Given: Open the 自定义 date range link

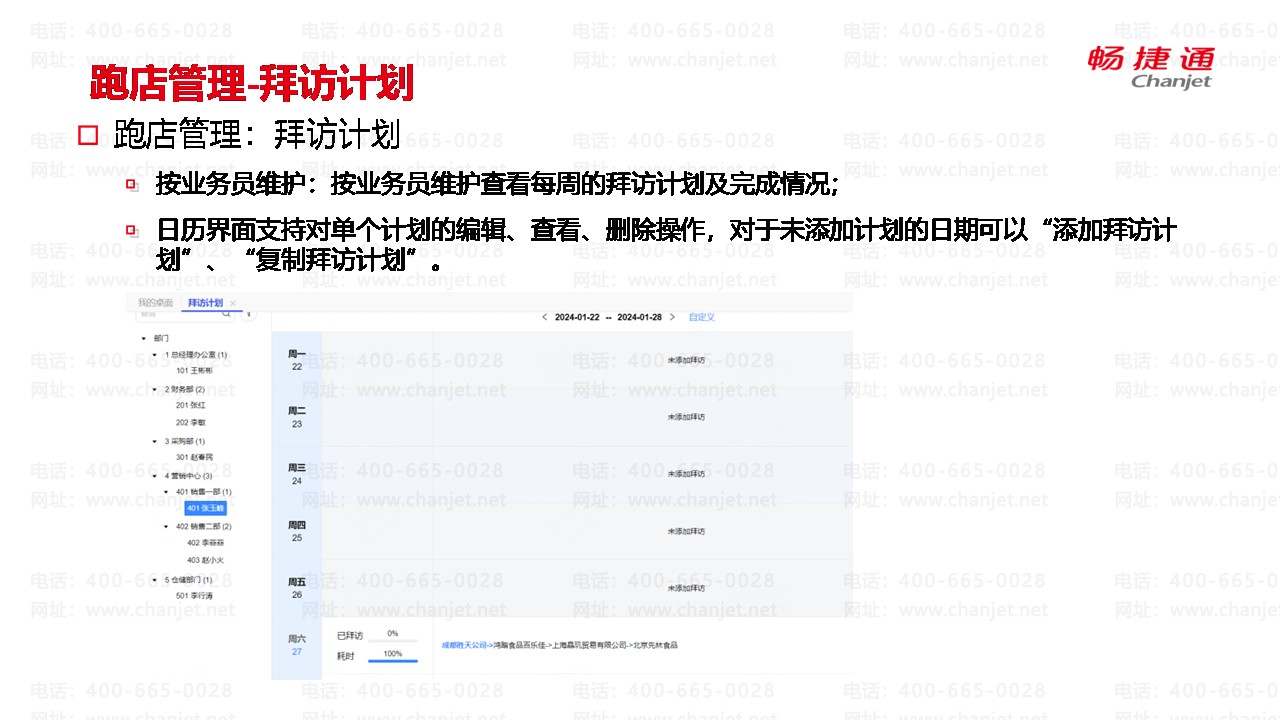Looking at the screenshot, I should click(702, 317).
